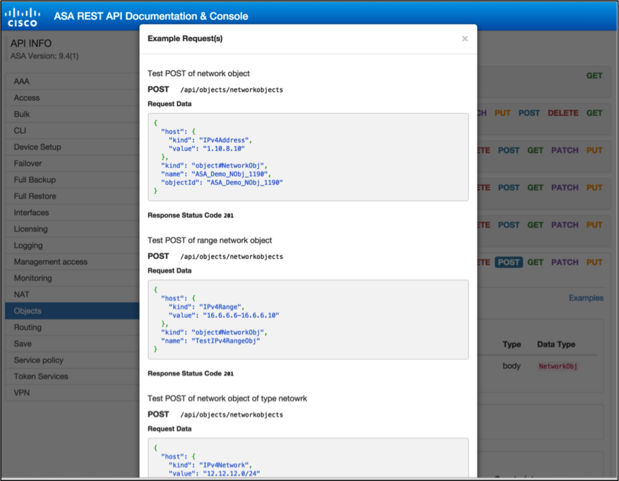Click the 'Test POST of network object of type netowrk' text
The width and height of the screenshot is (619, 481).
pos(227,398)
